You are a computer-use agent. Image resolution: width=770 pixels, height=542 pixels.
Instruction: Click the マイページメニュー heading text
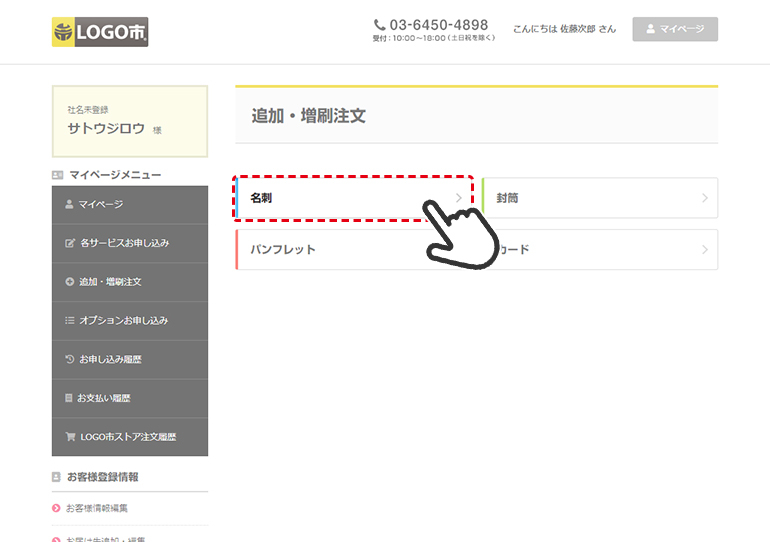[115, 175]
